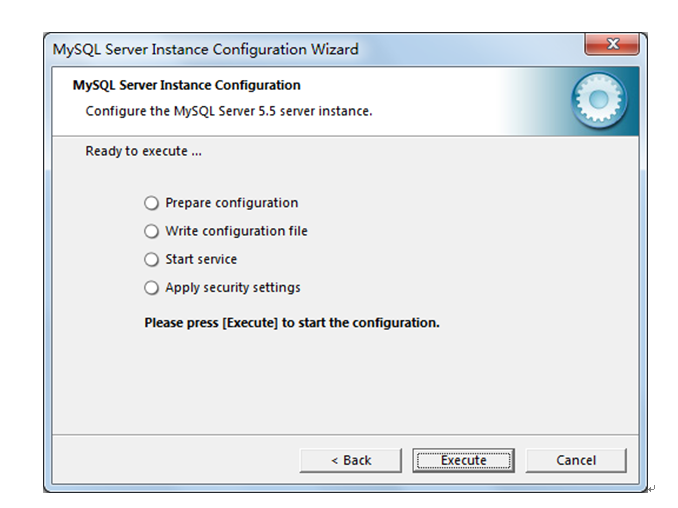The image size is (678, 508).
Task: Click 'Configure the MySQL Server 5.5 server instance.'
Action: [229, 111]
